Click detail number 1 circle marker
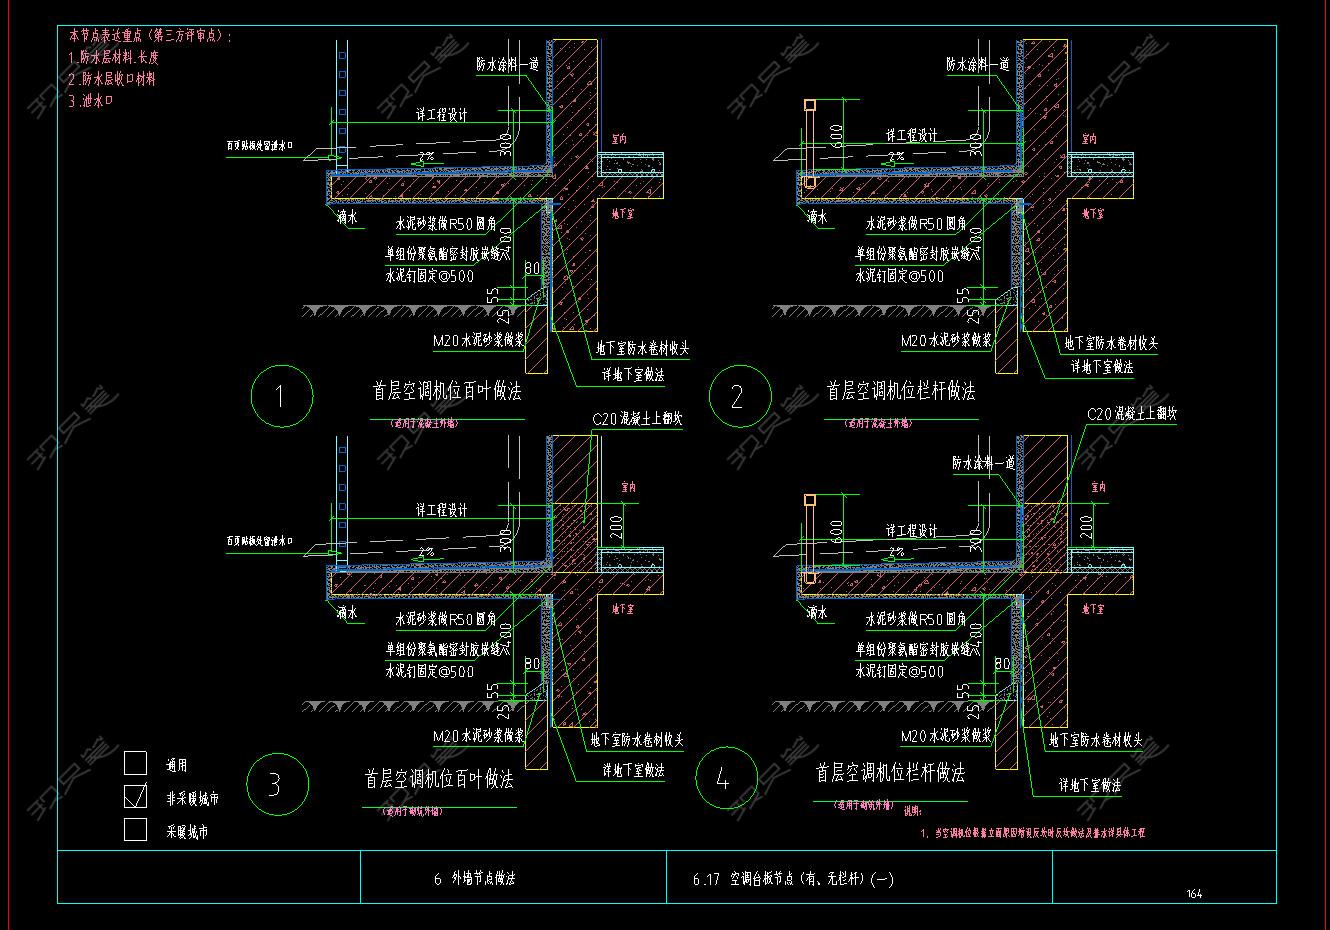1330x930 pixels. pyautogui.click(x=280, y=397)
